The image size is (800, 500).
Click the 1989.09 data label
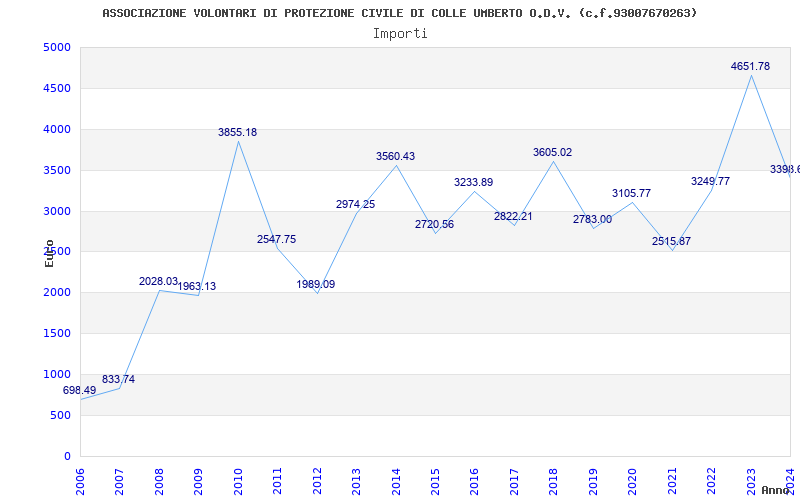click(316, 284)
